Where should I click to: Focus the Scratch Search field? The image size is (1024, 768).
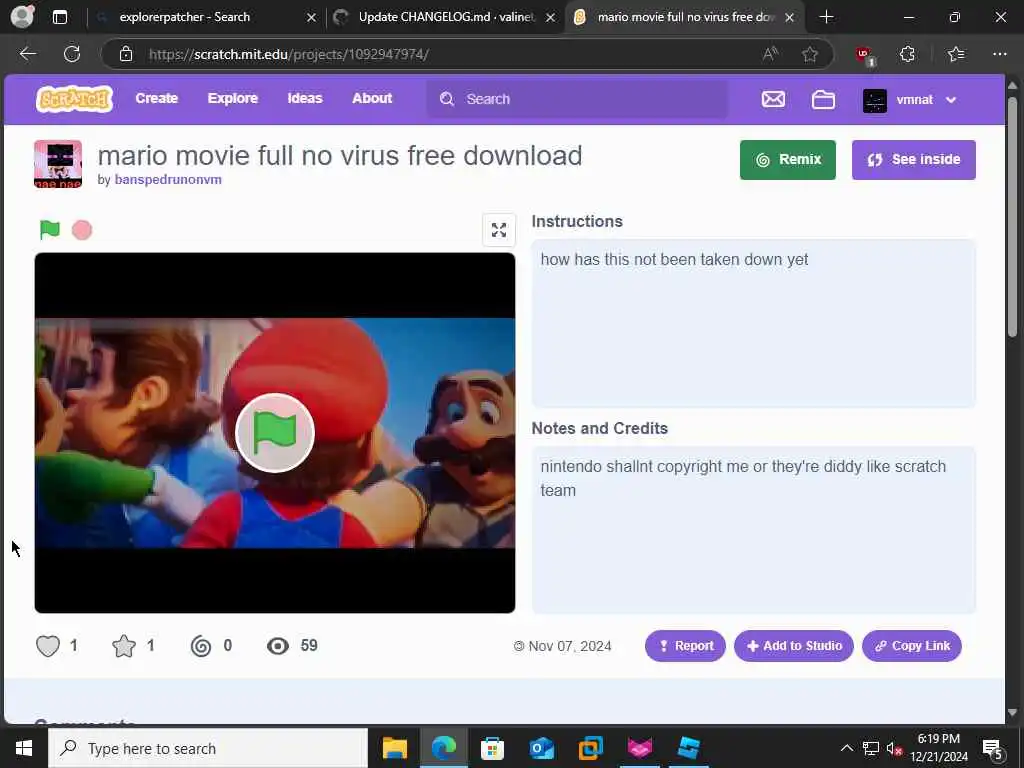[x=577, y=99]
